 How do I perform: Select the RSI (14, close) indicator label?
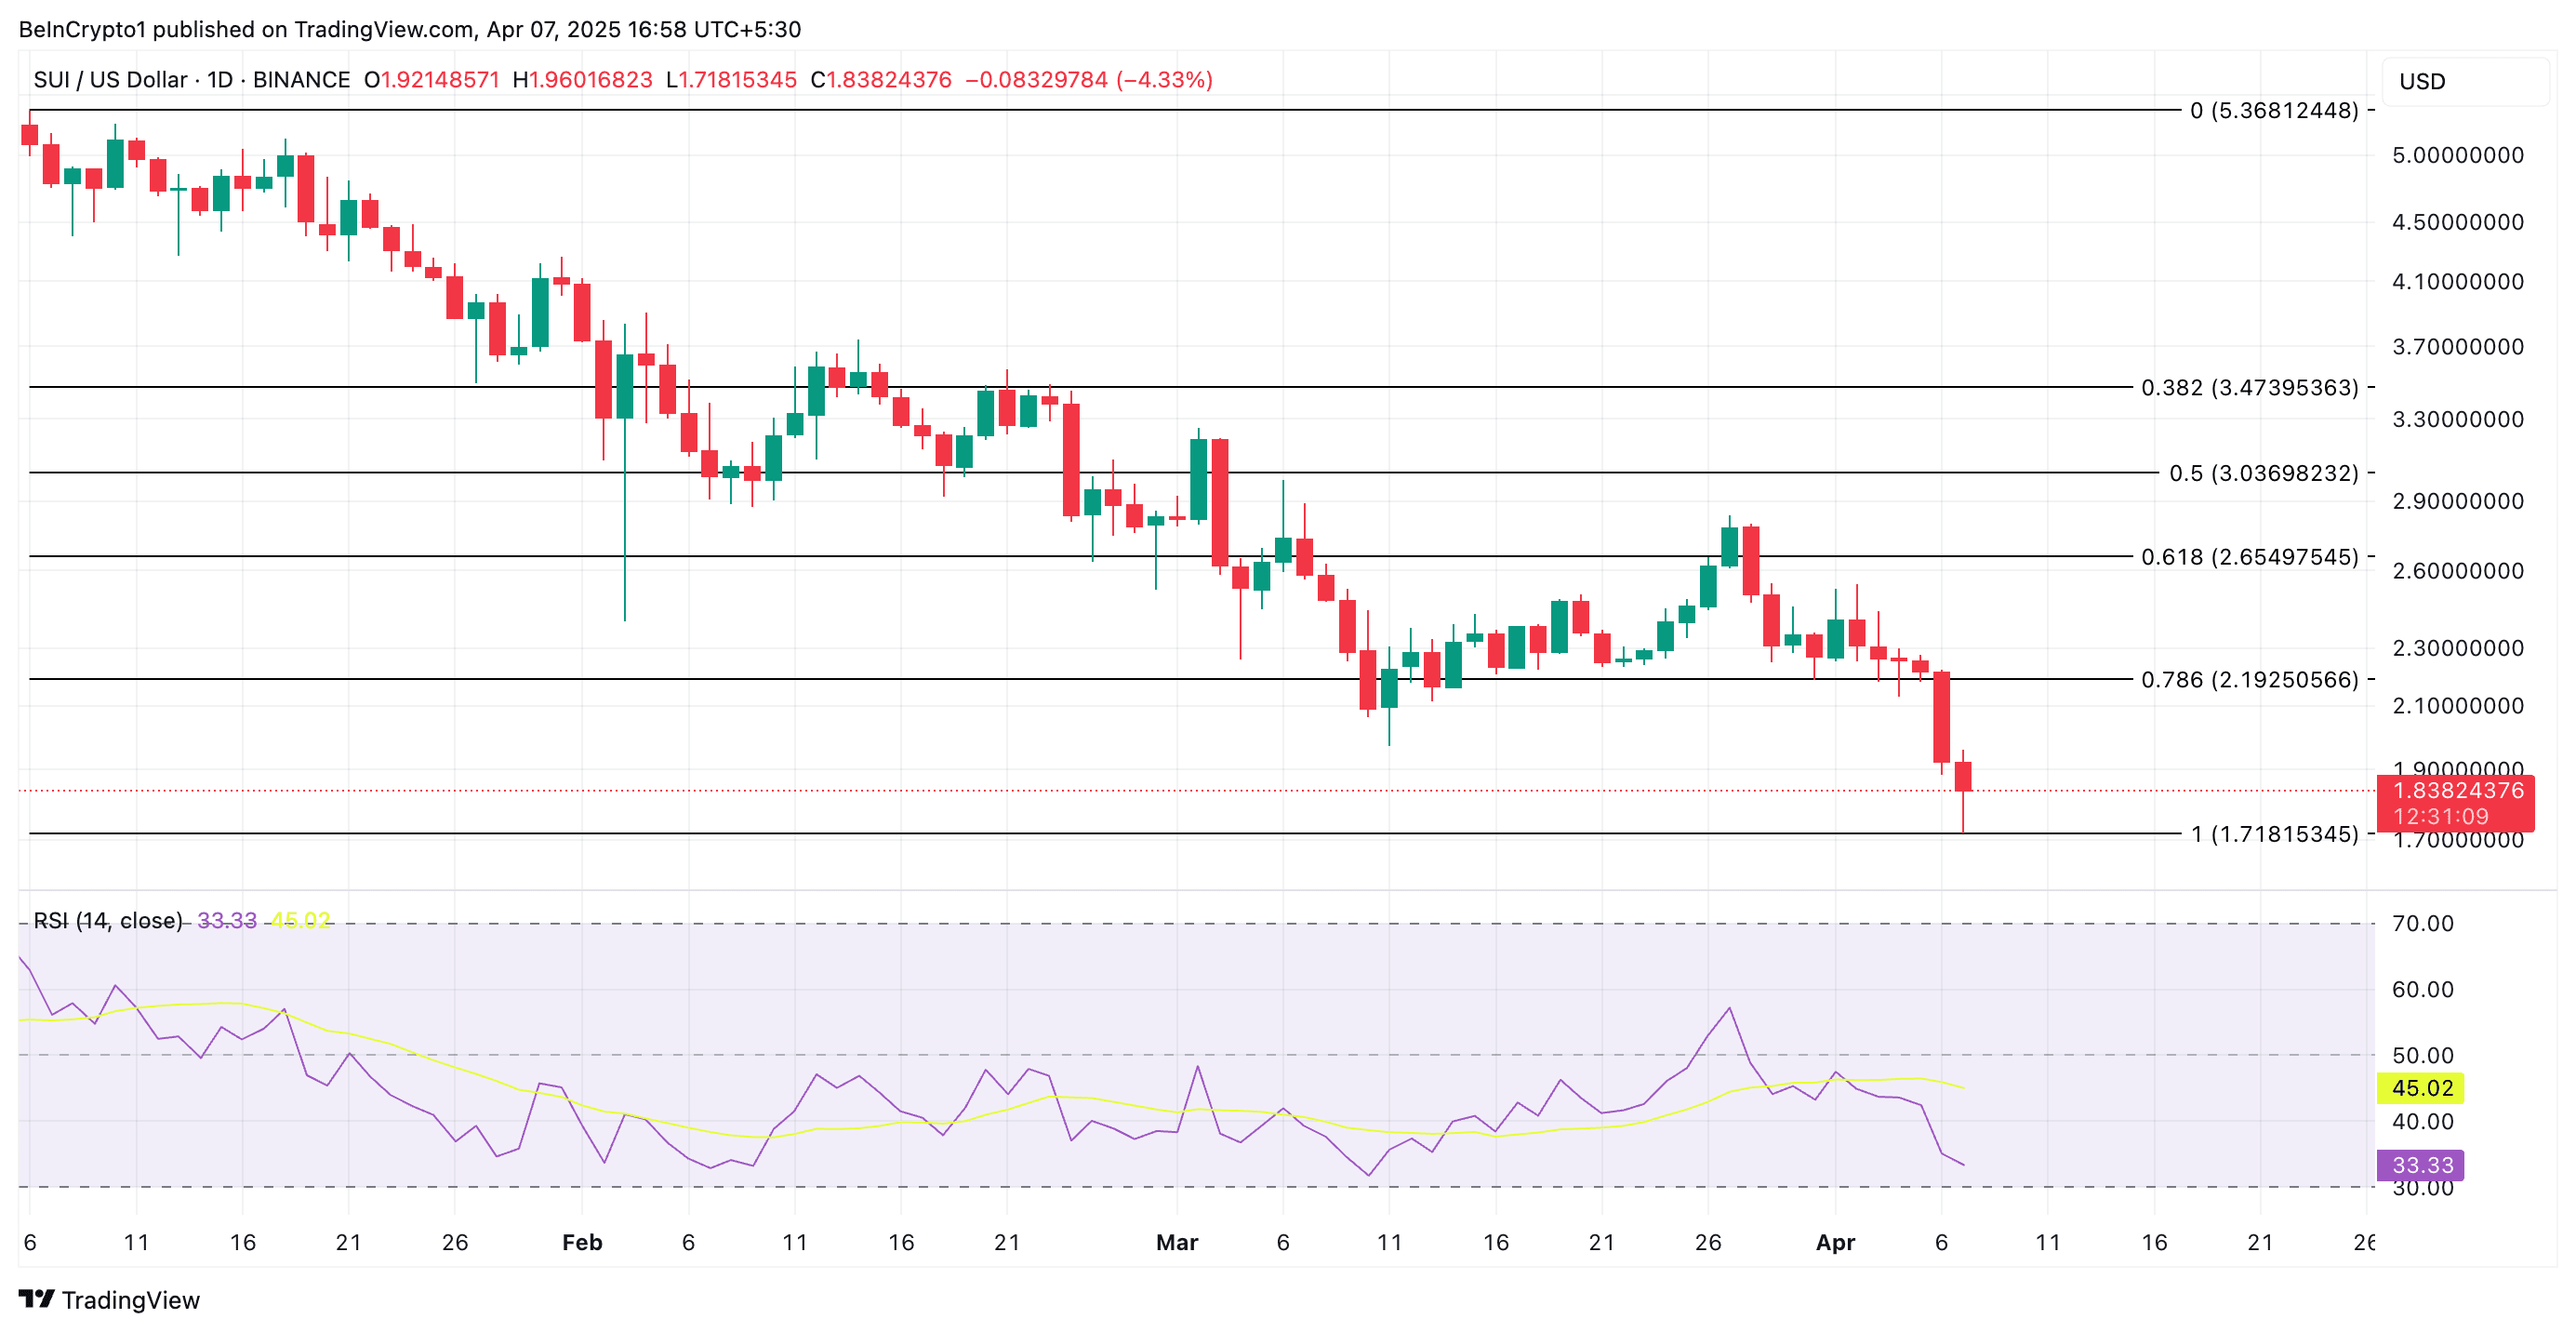point(108,920)
